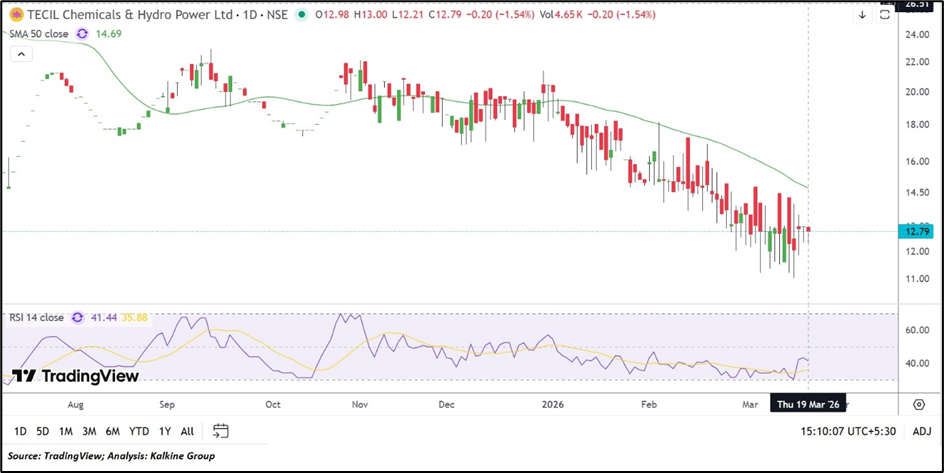The height and width of the screenshot is (473, 944).
Task: Click the down arrow icon at top right
Action: (x=862, y=15)
